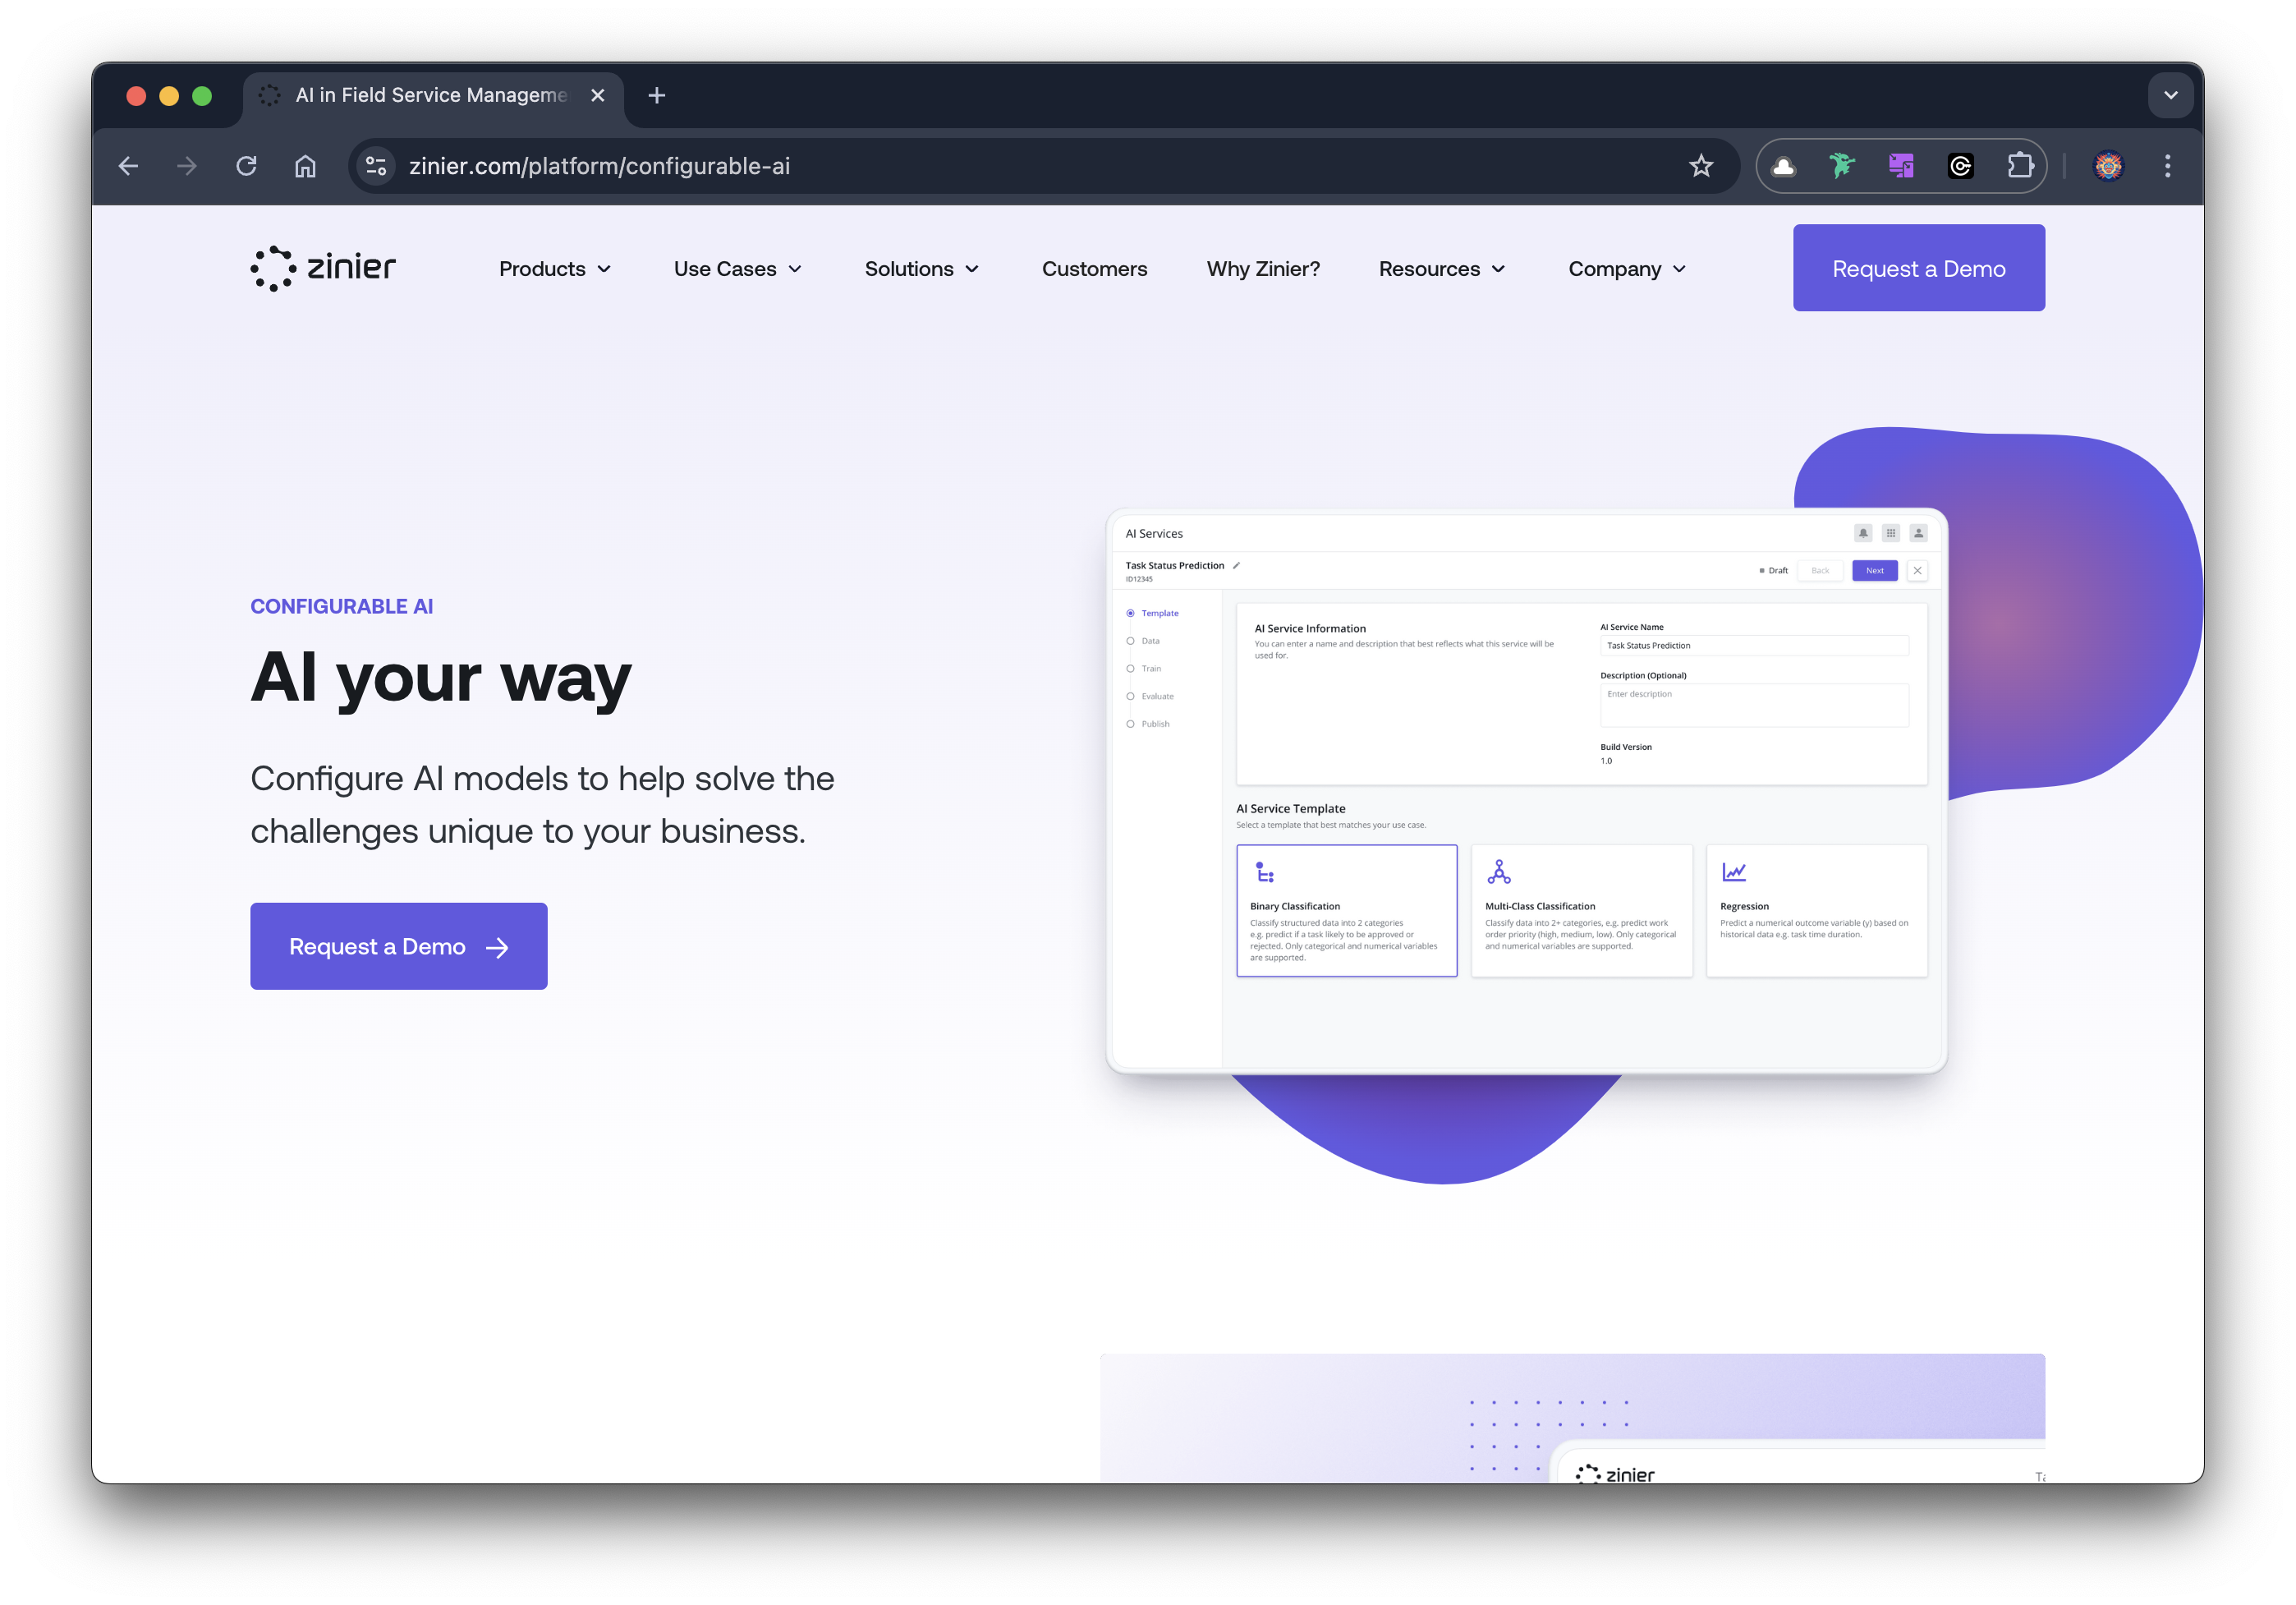The height and width of the screenshot is (1605, 2296).
Task: Click the header Request a Demo button
Action: point(1917,269)
